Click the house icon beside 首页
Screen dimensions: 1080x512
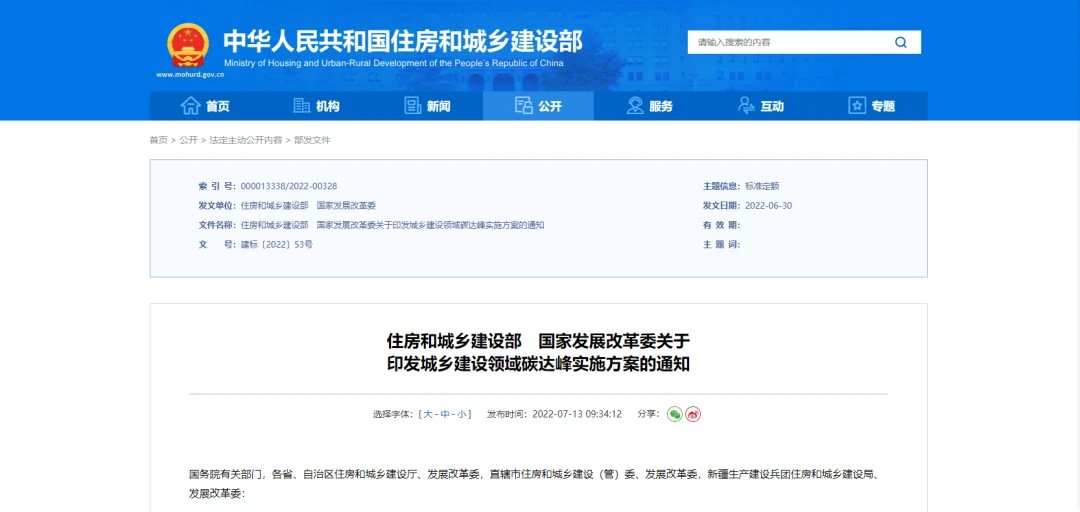190,106
